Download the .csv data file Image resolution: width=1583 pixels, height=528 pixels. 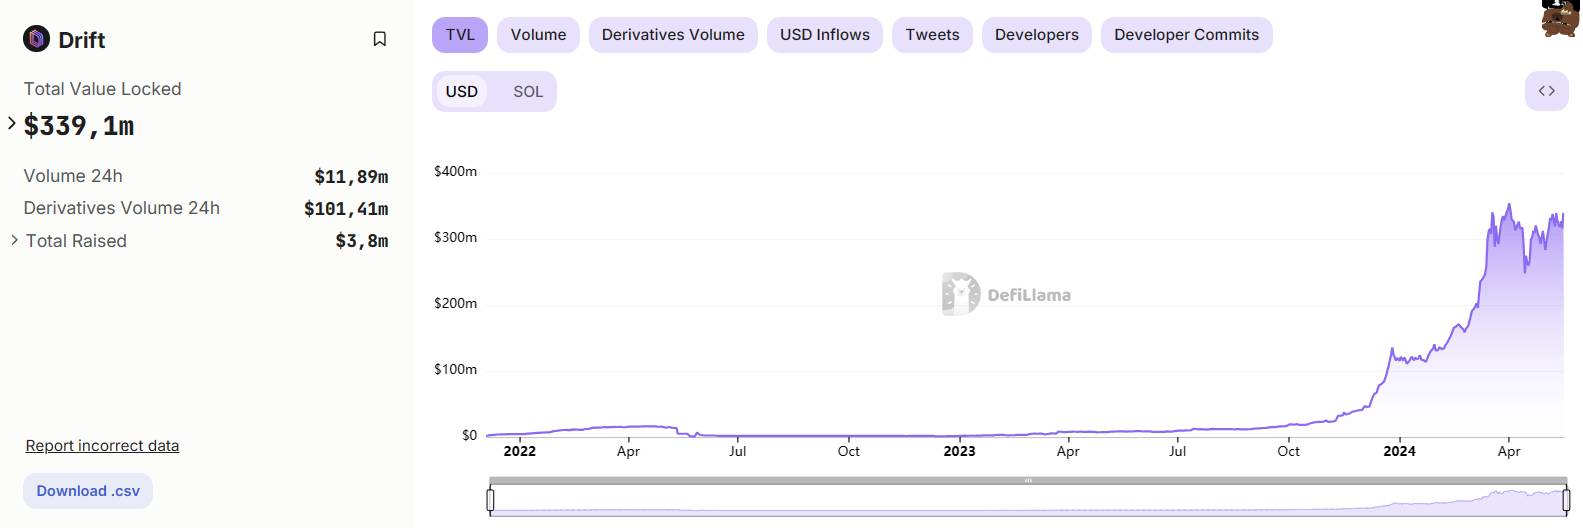(x=88, y=491)
